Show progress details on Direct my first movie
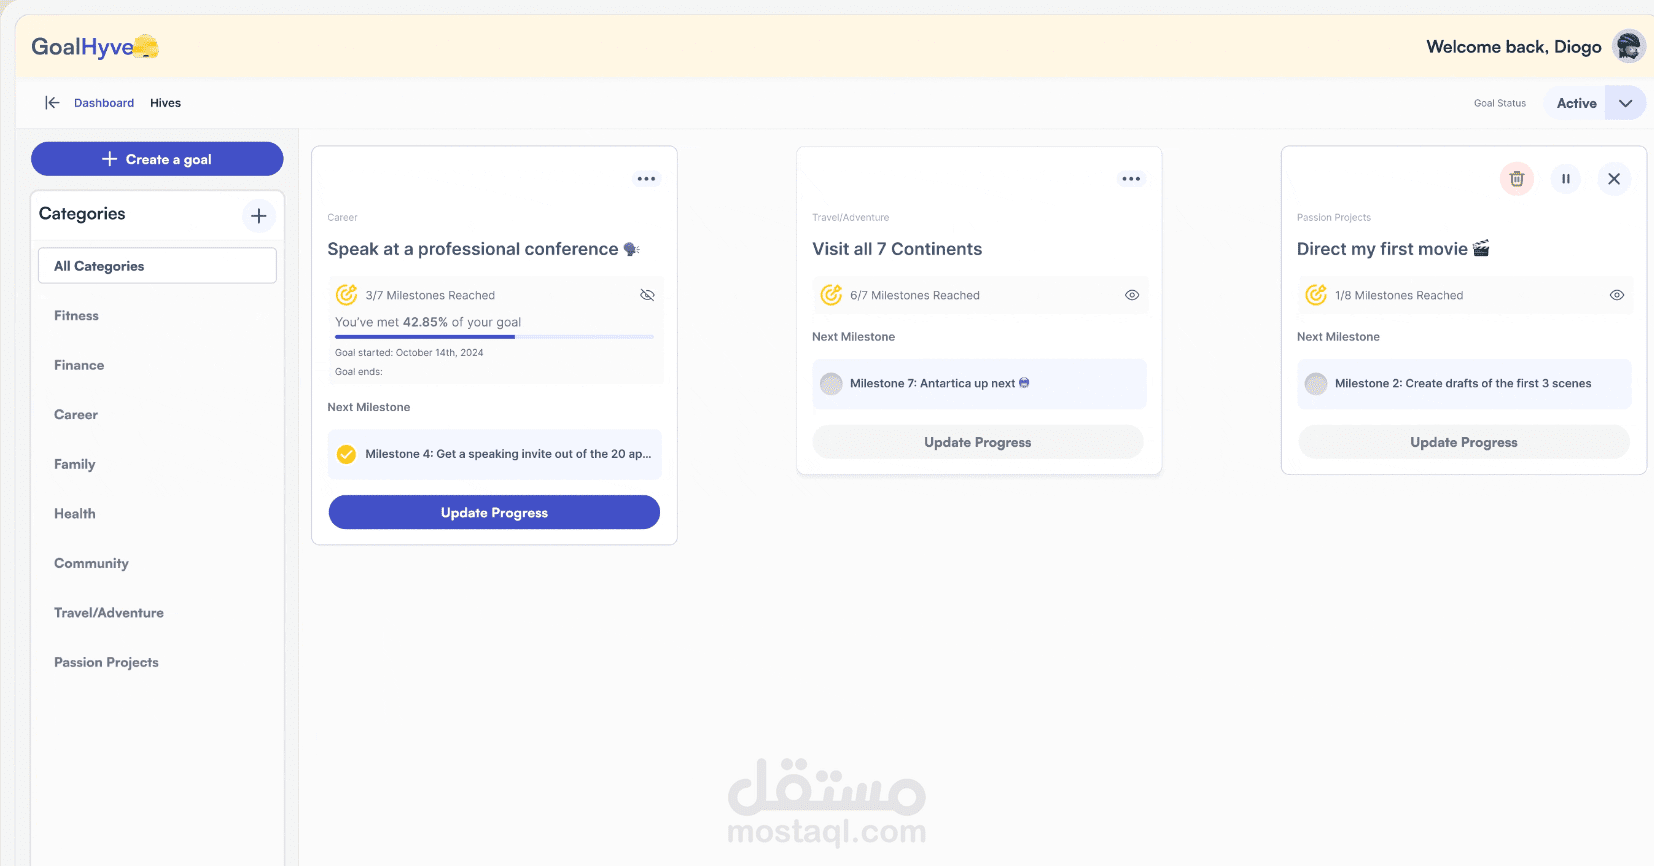The image size is (1654, 866). (x=1617, y=295)
